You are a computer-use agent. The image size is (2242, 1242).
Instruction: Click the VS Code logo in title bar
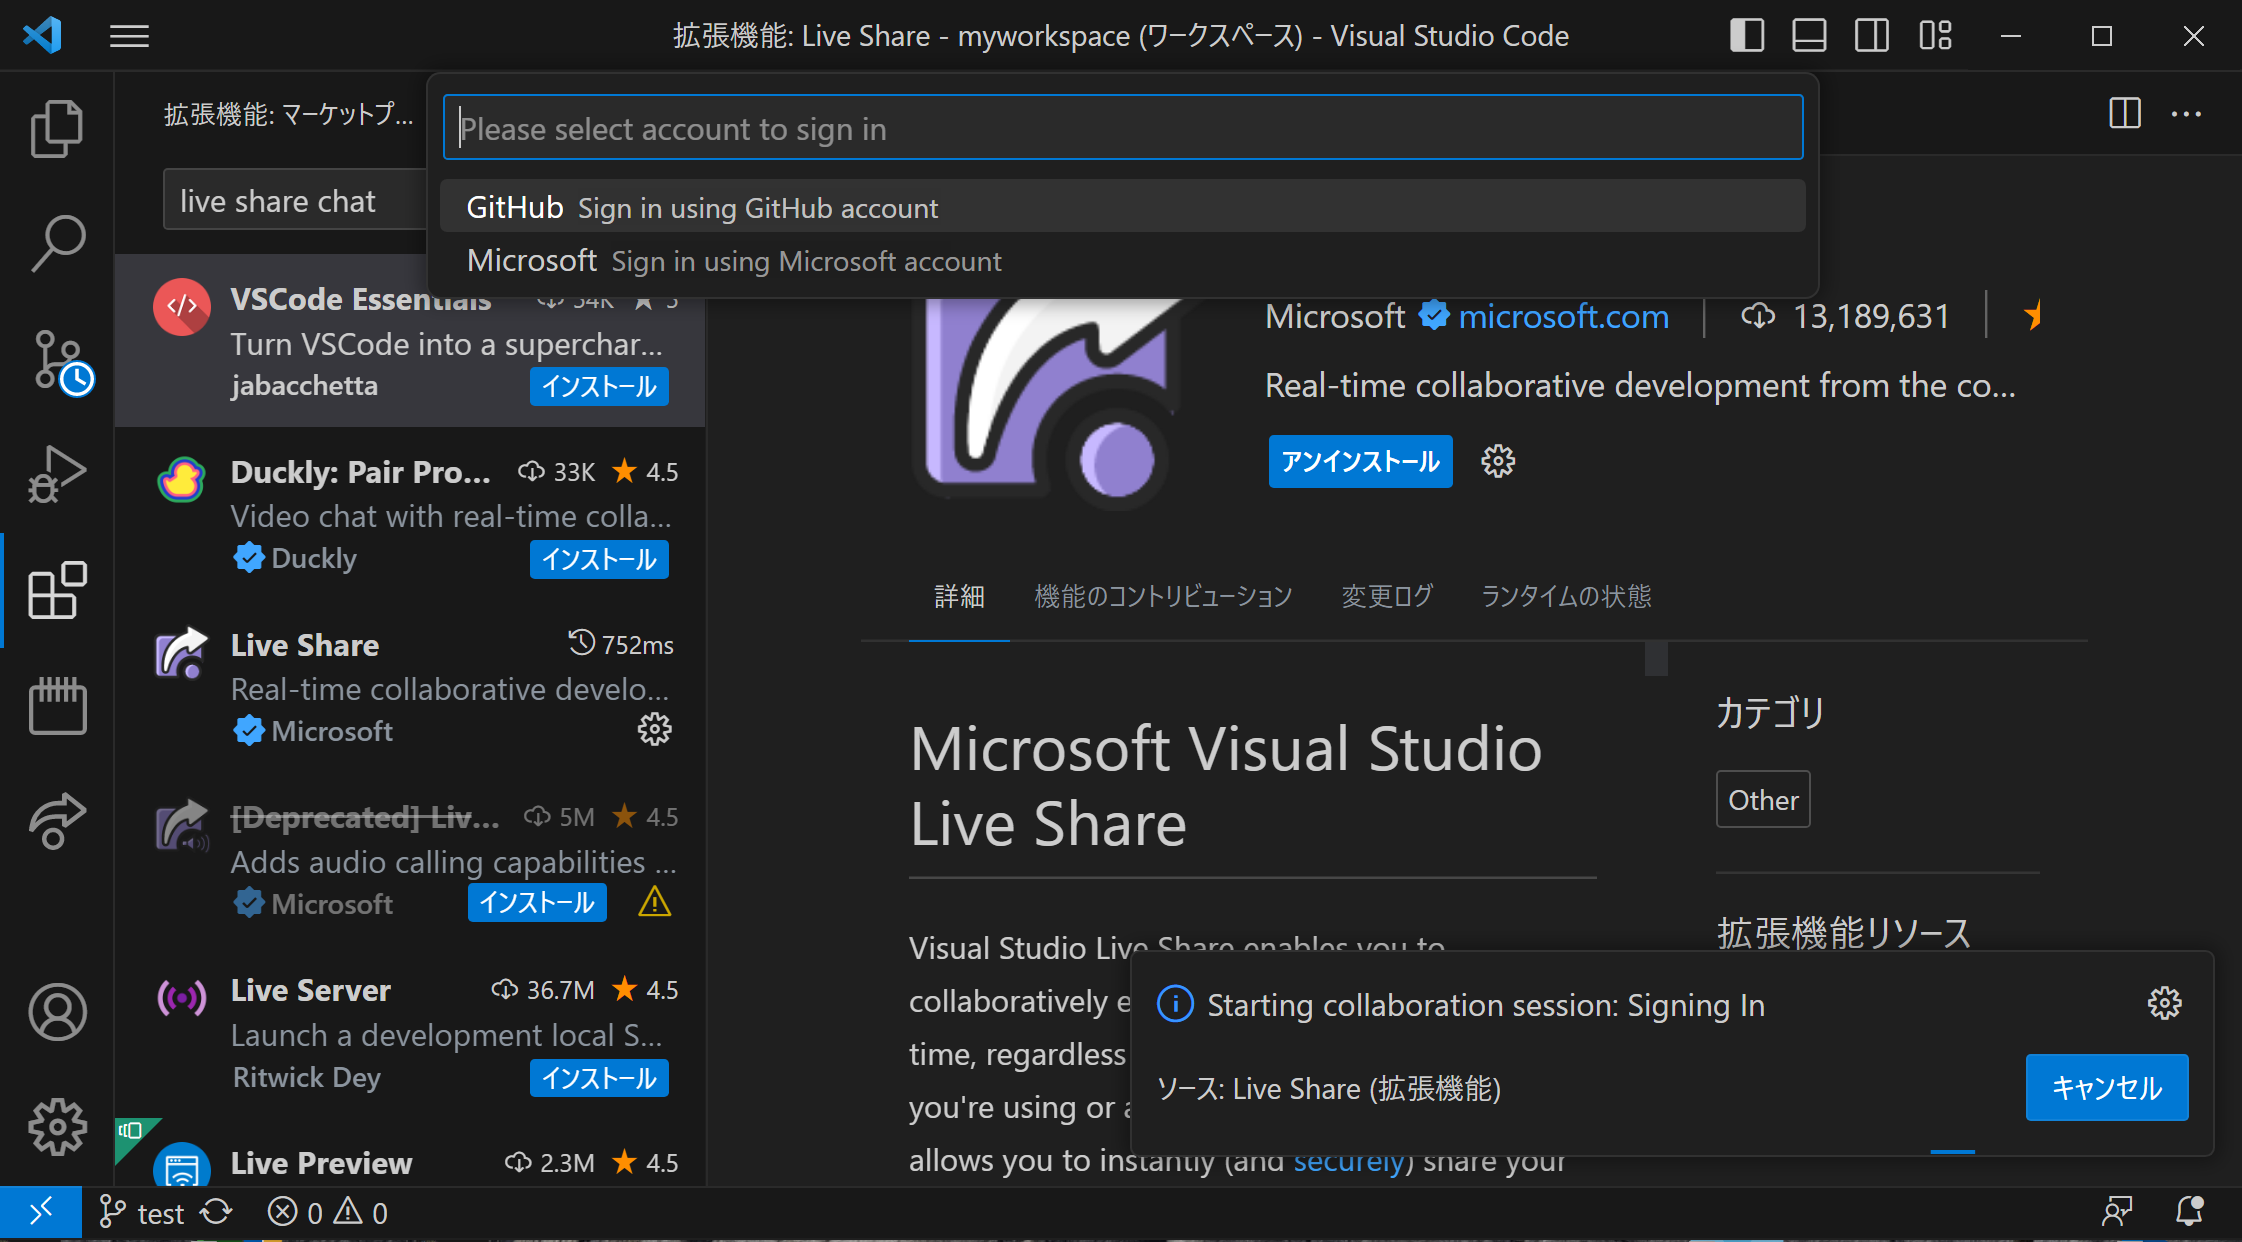click(43, 36)
